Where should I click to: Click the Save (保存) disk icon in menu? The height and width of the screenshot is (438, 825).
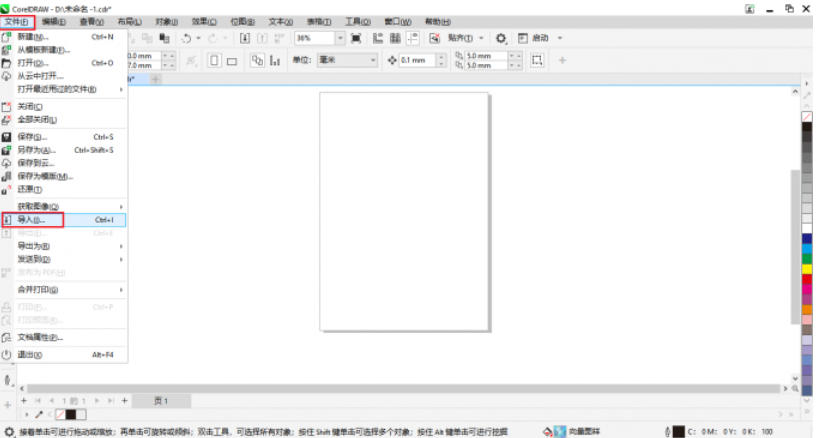(x=6, y=137)
